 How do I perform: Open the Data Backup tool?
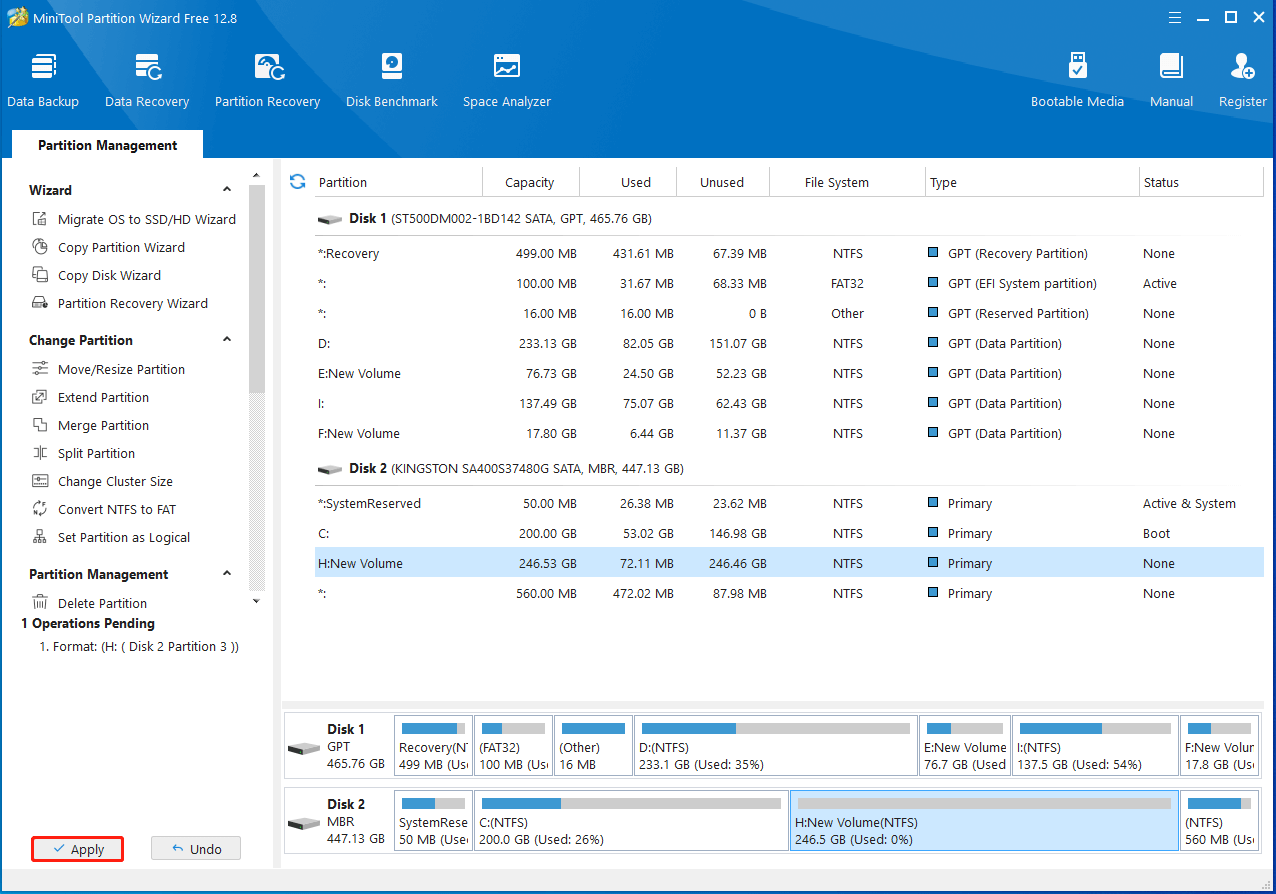tap(43, 80)
